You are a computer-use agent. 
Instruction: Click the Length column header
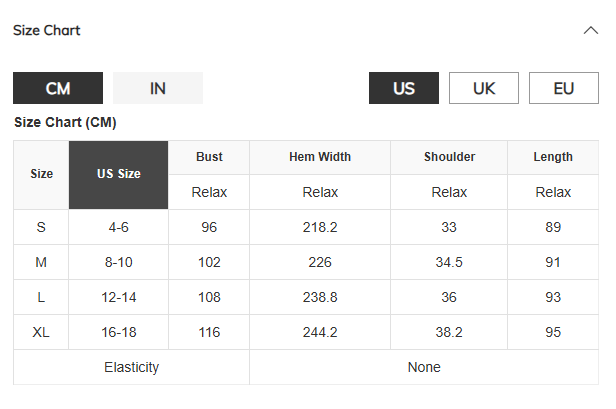(x=553, y=157)
